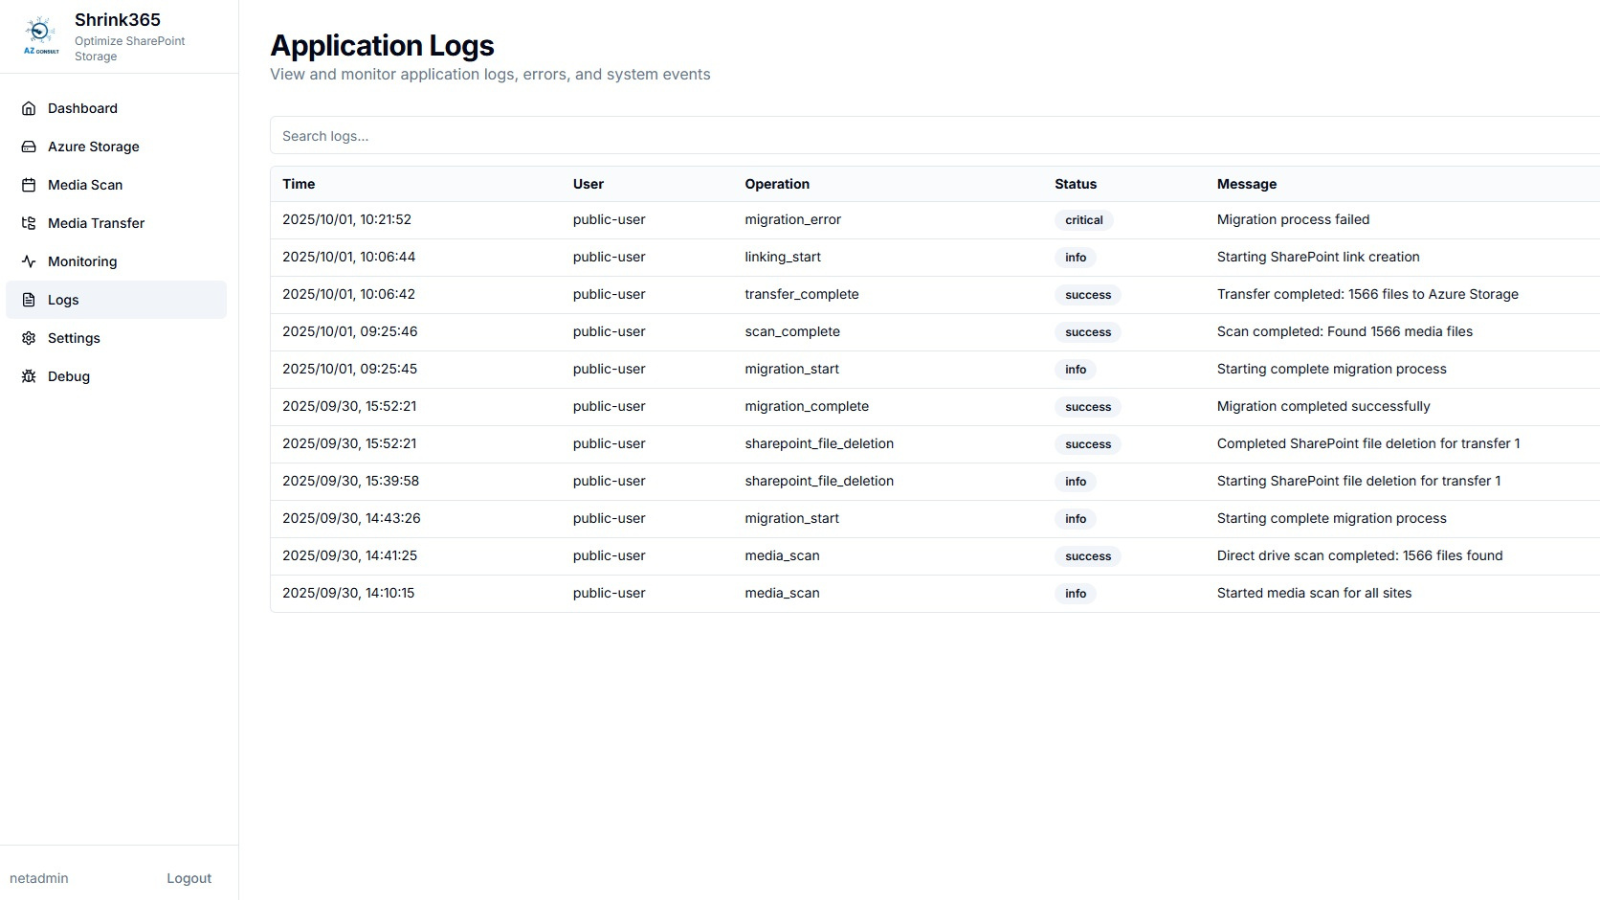Click the Application Logs heading

click(382, 46)
